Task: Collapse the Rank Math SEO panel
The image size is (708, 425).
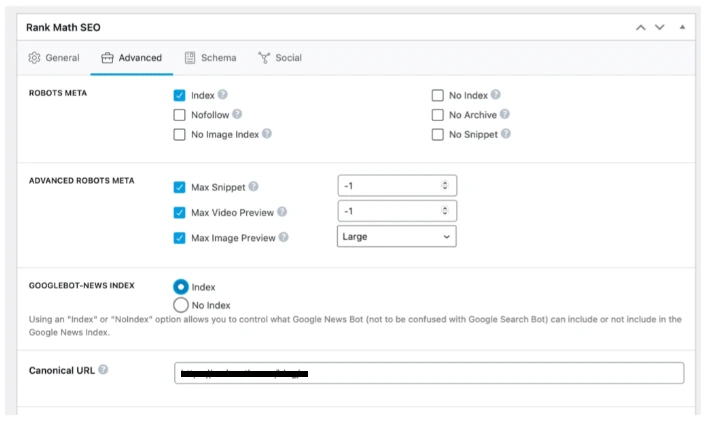Action: [x=682, y=27]
